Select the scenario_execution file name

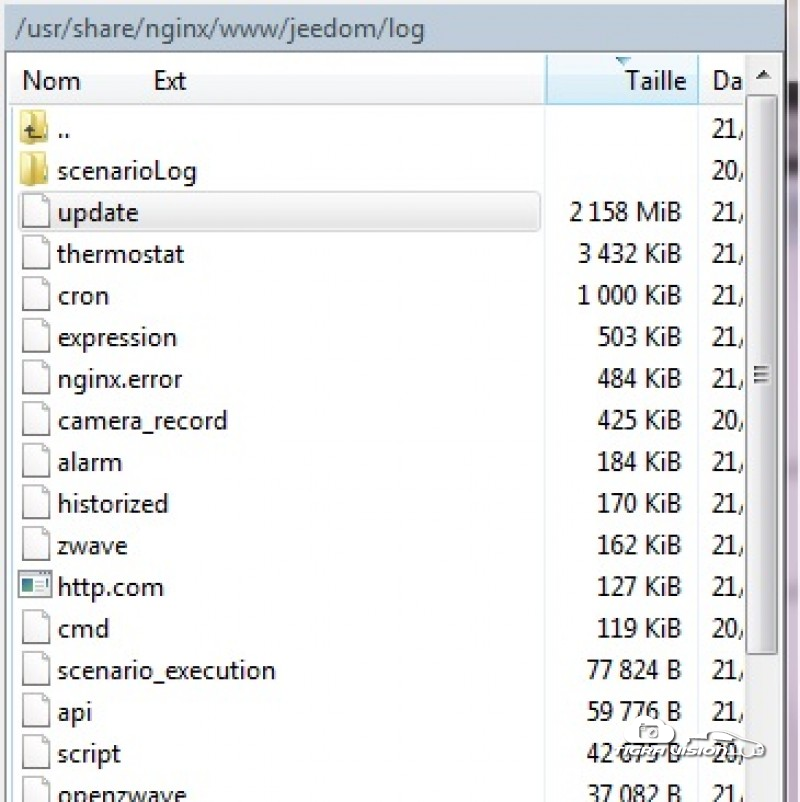point(166,670)
